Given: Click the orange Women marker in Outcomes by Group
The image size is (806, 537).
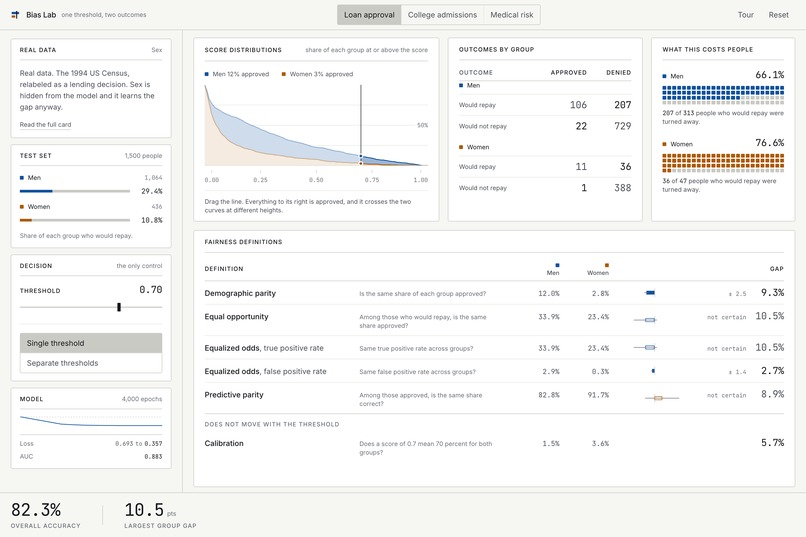Looking at the screenshot, I should coord(461,147).
